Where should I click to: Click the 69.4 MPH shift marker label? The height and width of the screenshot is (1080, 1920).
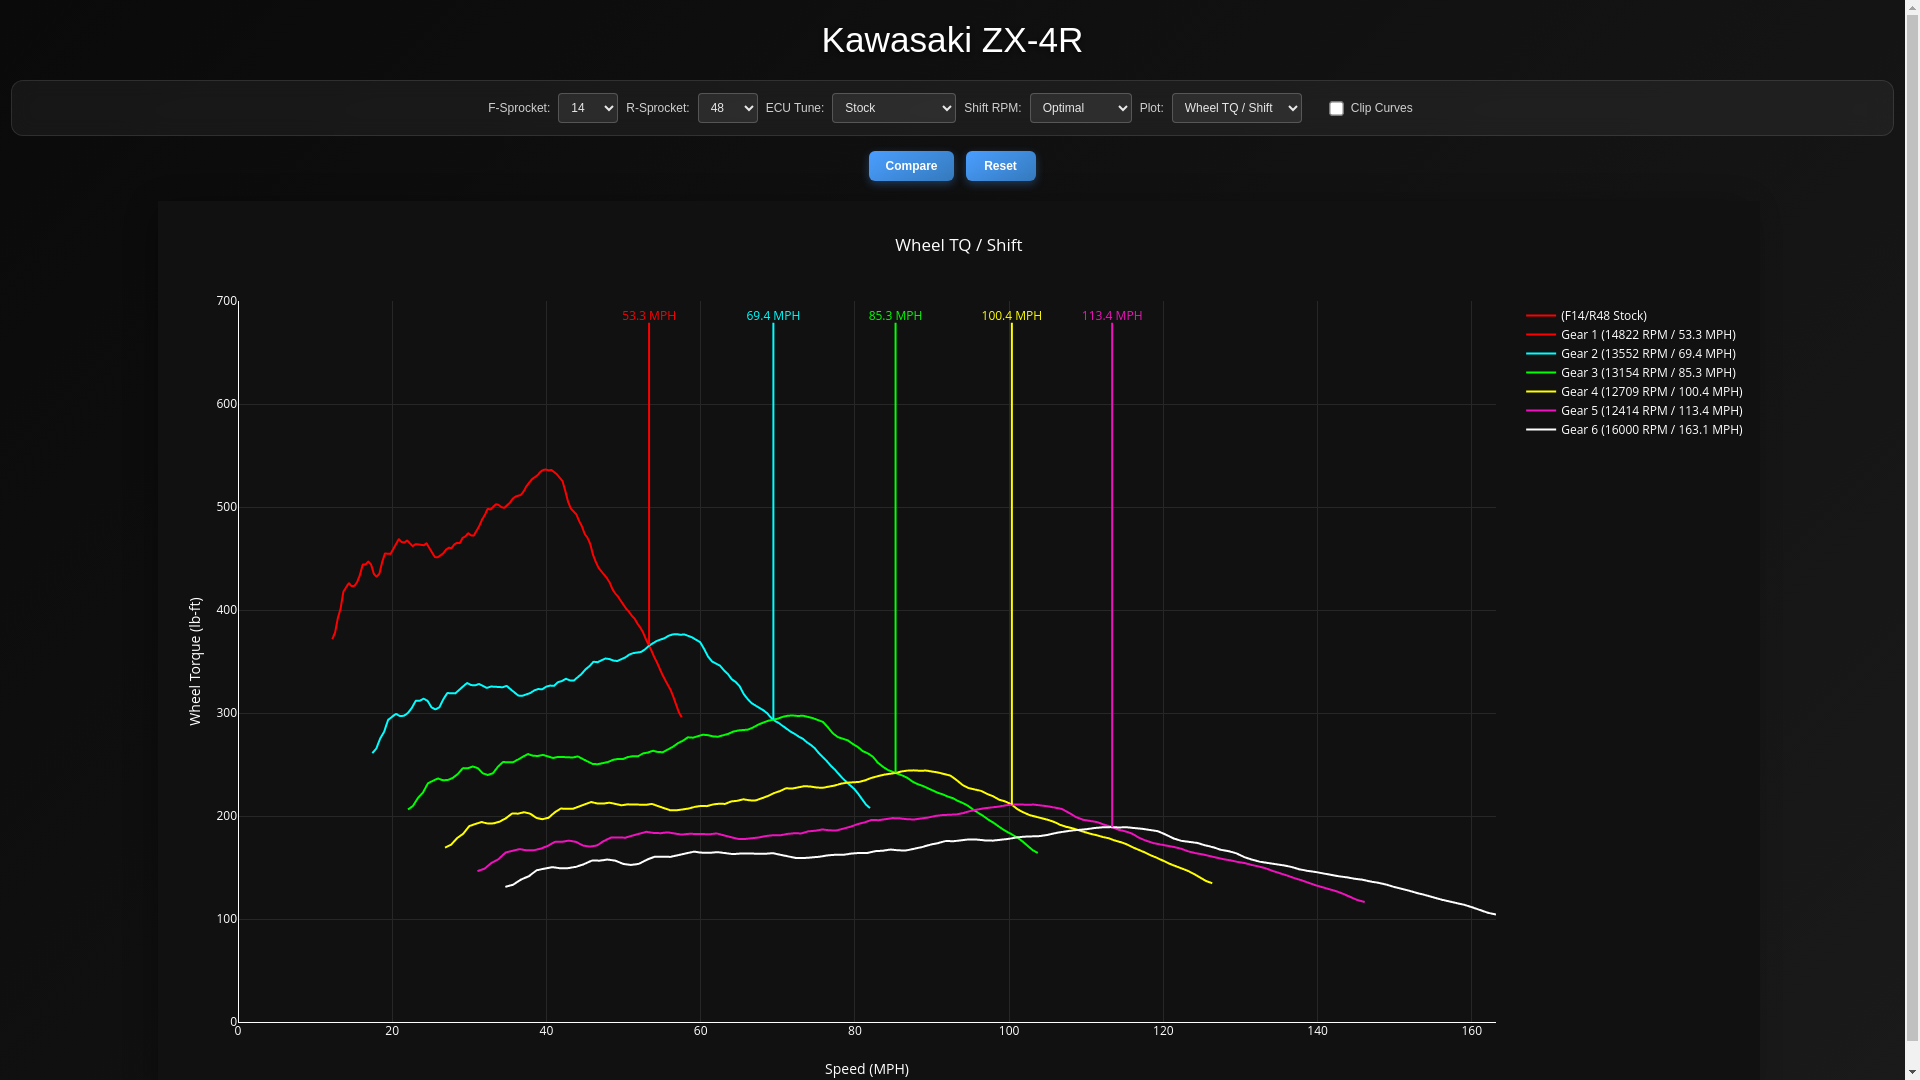[x=773, y=316]
